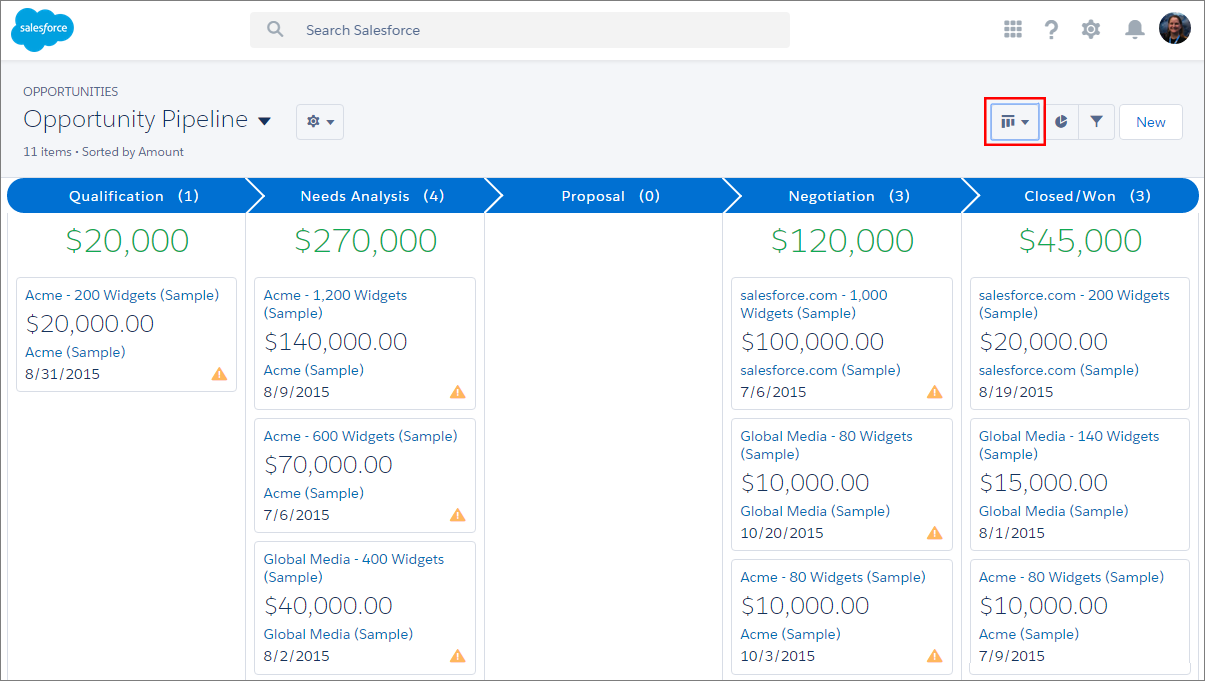Open the Kanban display-as dropdown
The image size is (1205, 681).
pos(1015,122)
